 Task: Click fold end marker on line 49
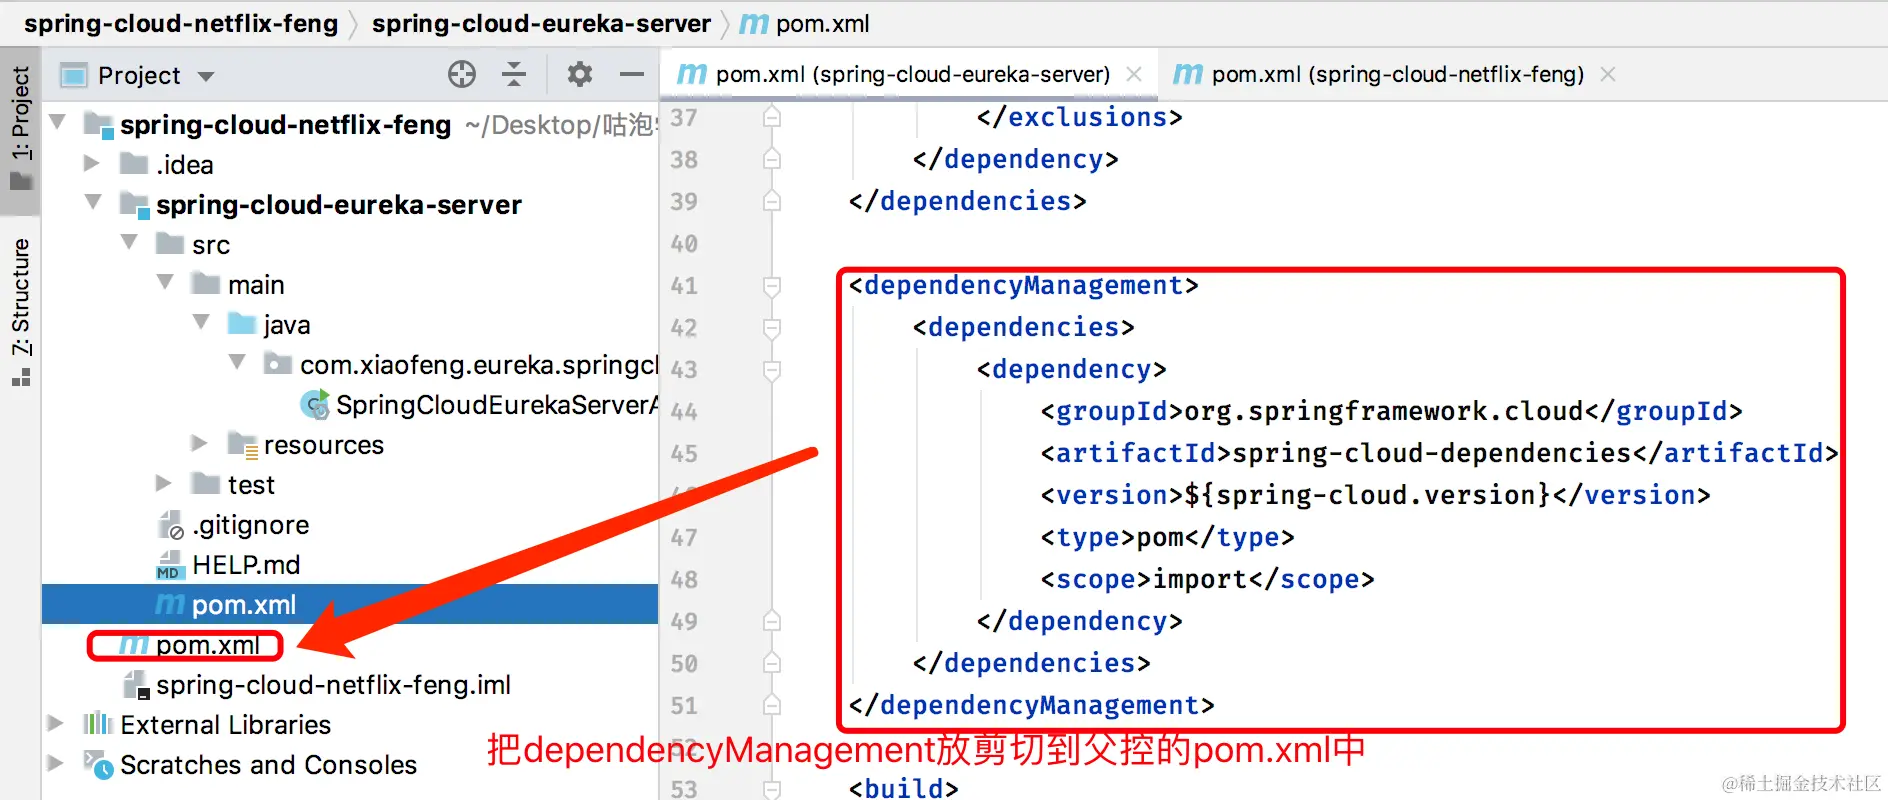pyautogui.click(x=771, y=621)
